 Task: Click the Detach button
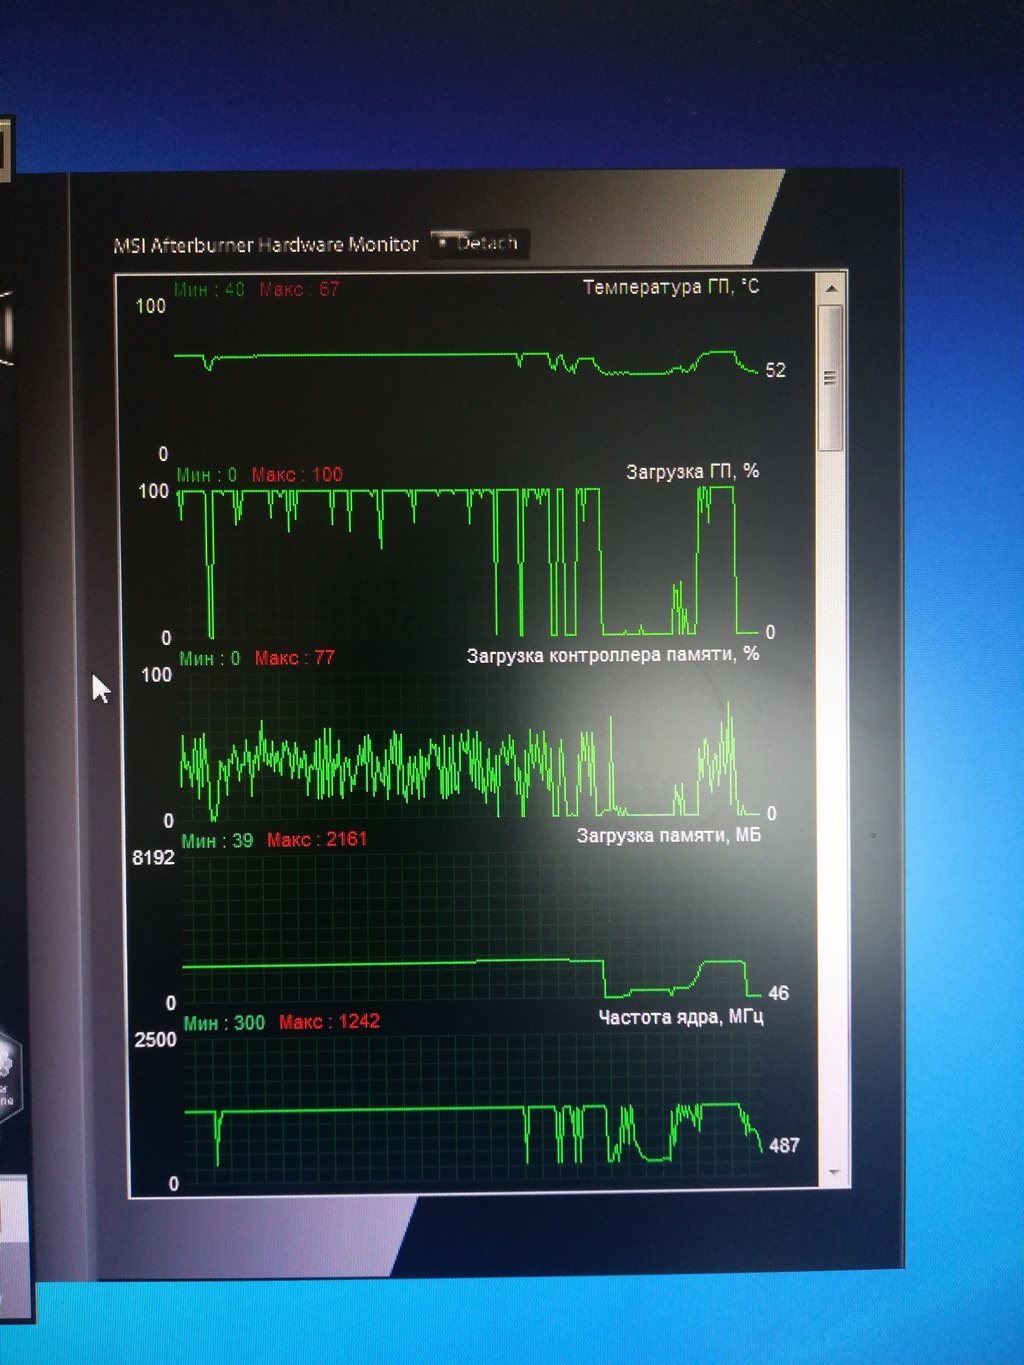coord(479,244)
